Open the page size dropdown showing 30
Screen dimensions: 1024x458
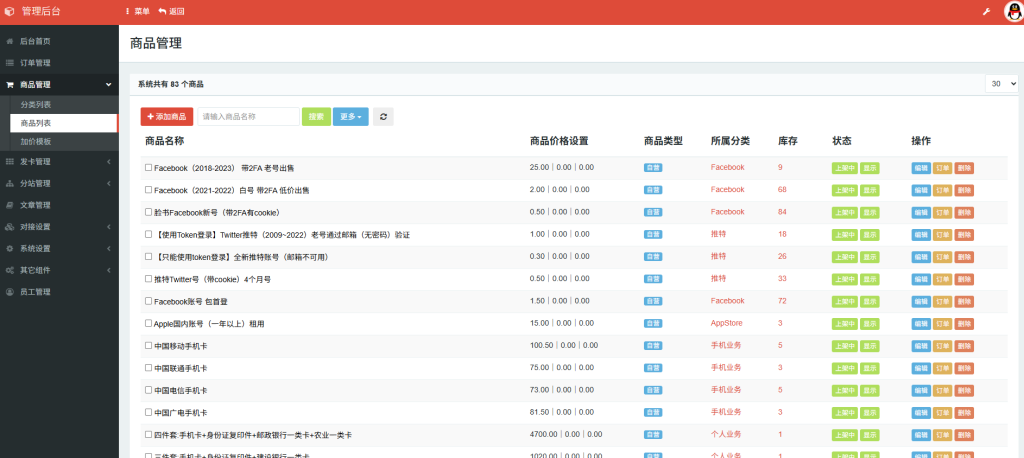(x=1002, y=84)
